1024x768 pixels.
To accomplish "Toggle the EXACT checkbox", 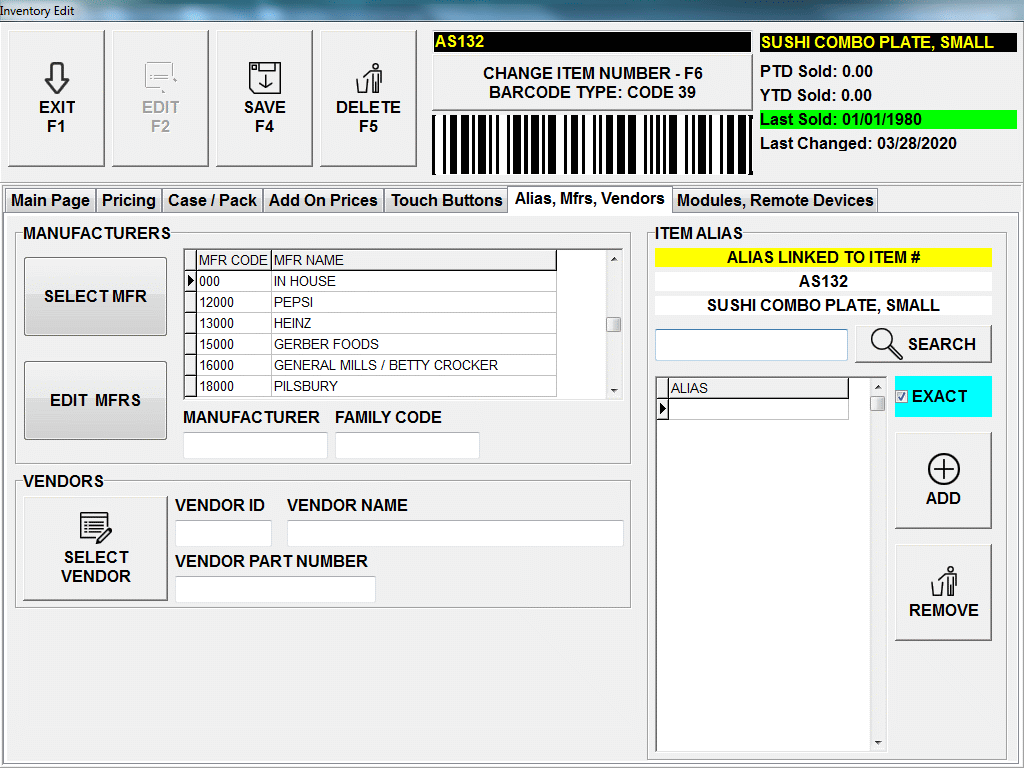I will pos(902,397).
